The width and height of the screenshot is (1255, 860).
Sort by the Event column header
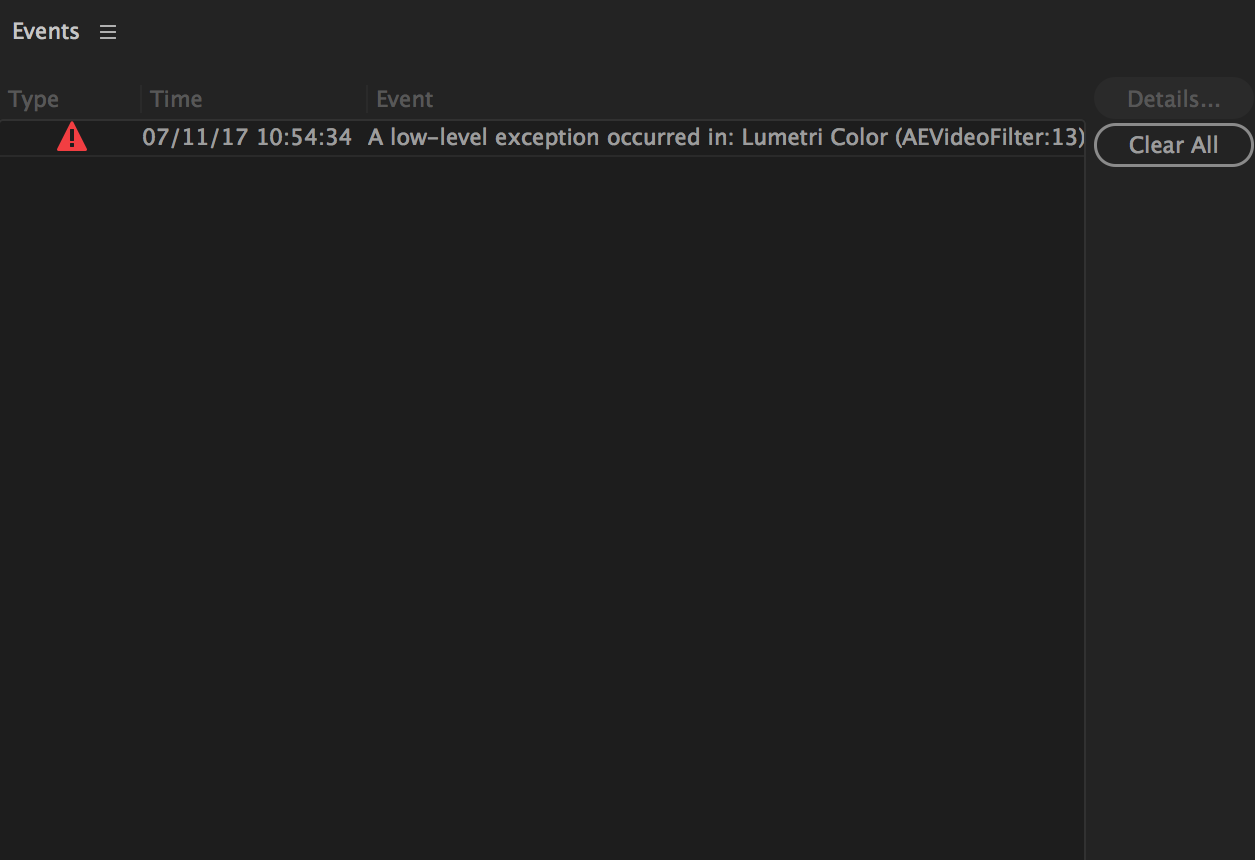click(404, 99)
